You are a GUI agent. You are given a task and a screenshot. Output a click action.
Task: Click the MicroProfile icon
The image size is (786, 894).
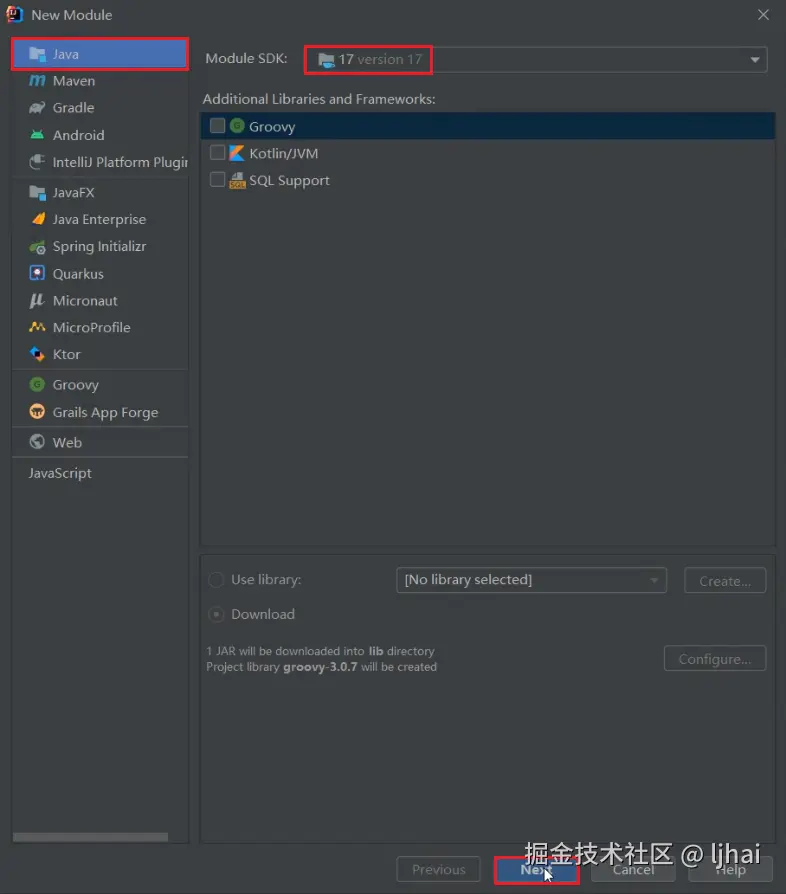37,327
